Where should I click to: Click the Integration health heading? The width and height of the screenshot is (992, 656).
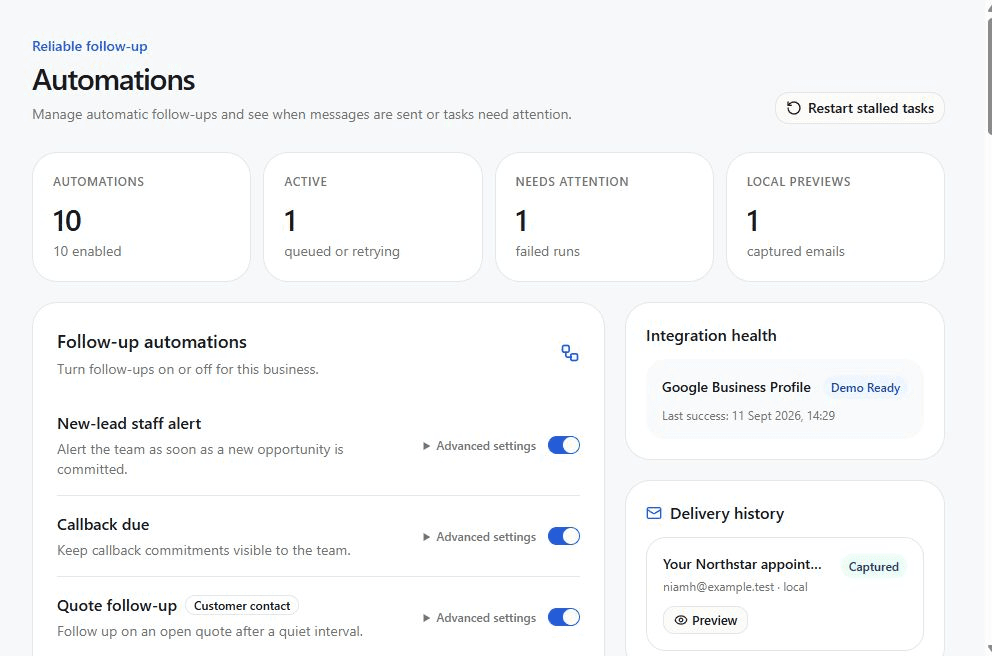[711, 336]
